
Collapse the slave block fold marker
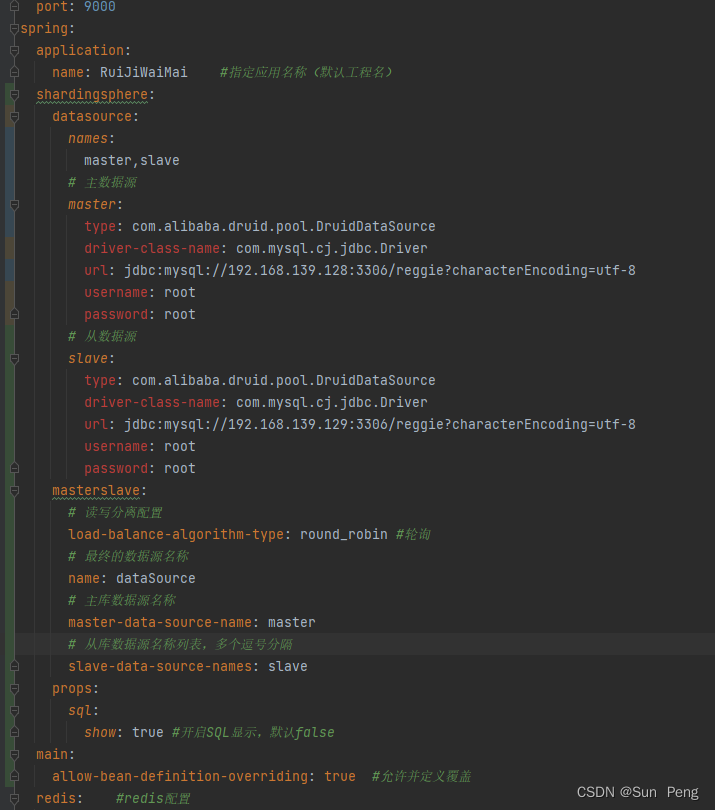click(14, 359)
